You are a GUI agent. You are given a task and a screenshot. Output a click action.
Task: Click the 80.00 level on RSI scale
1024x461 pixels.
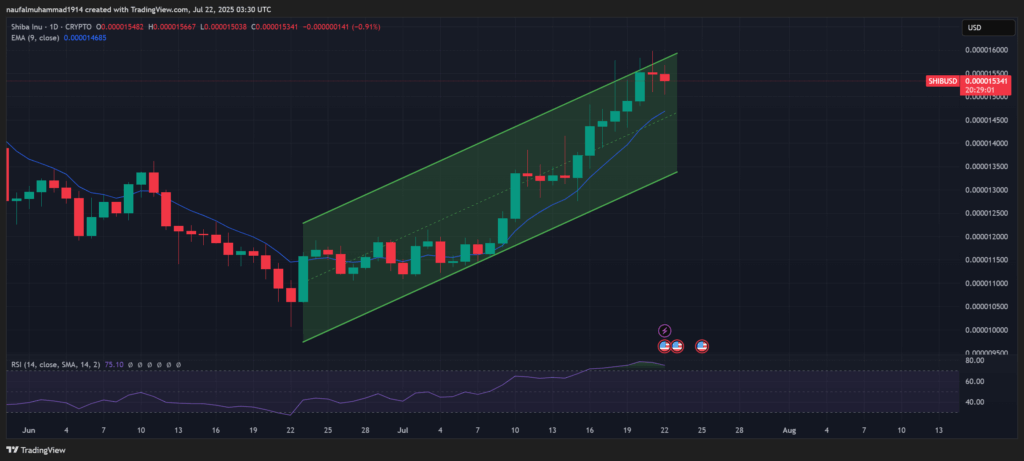click(x=974, y=361)
